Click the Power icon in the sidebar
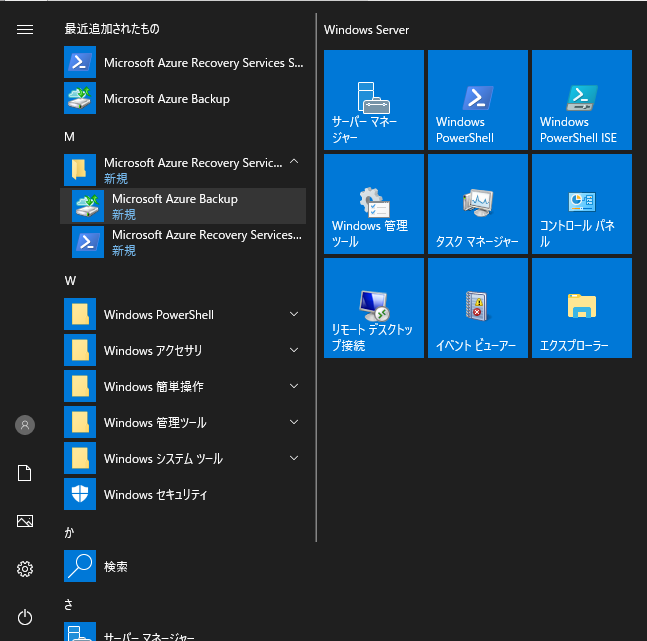 (25, 617)
